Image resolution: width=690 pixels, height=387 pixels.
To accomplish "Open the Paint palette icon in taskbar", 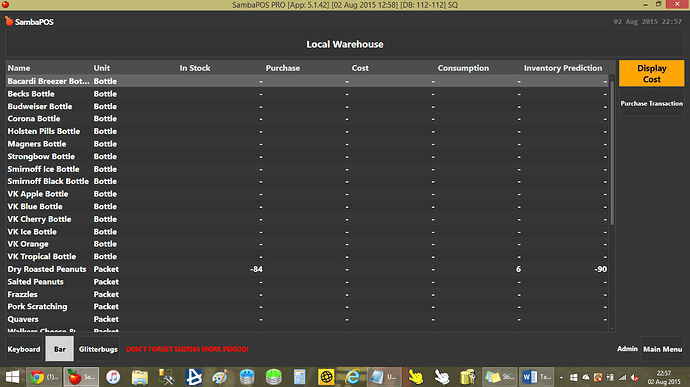I will (x=220, y=377).
